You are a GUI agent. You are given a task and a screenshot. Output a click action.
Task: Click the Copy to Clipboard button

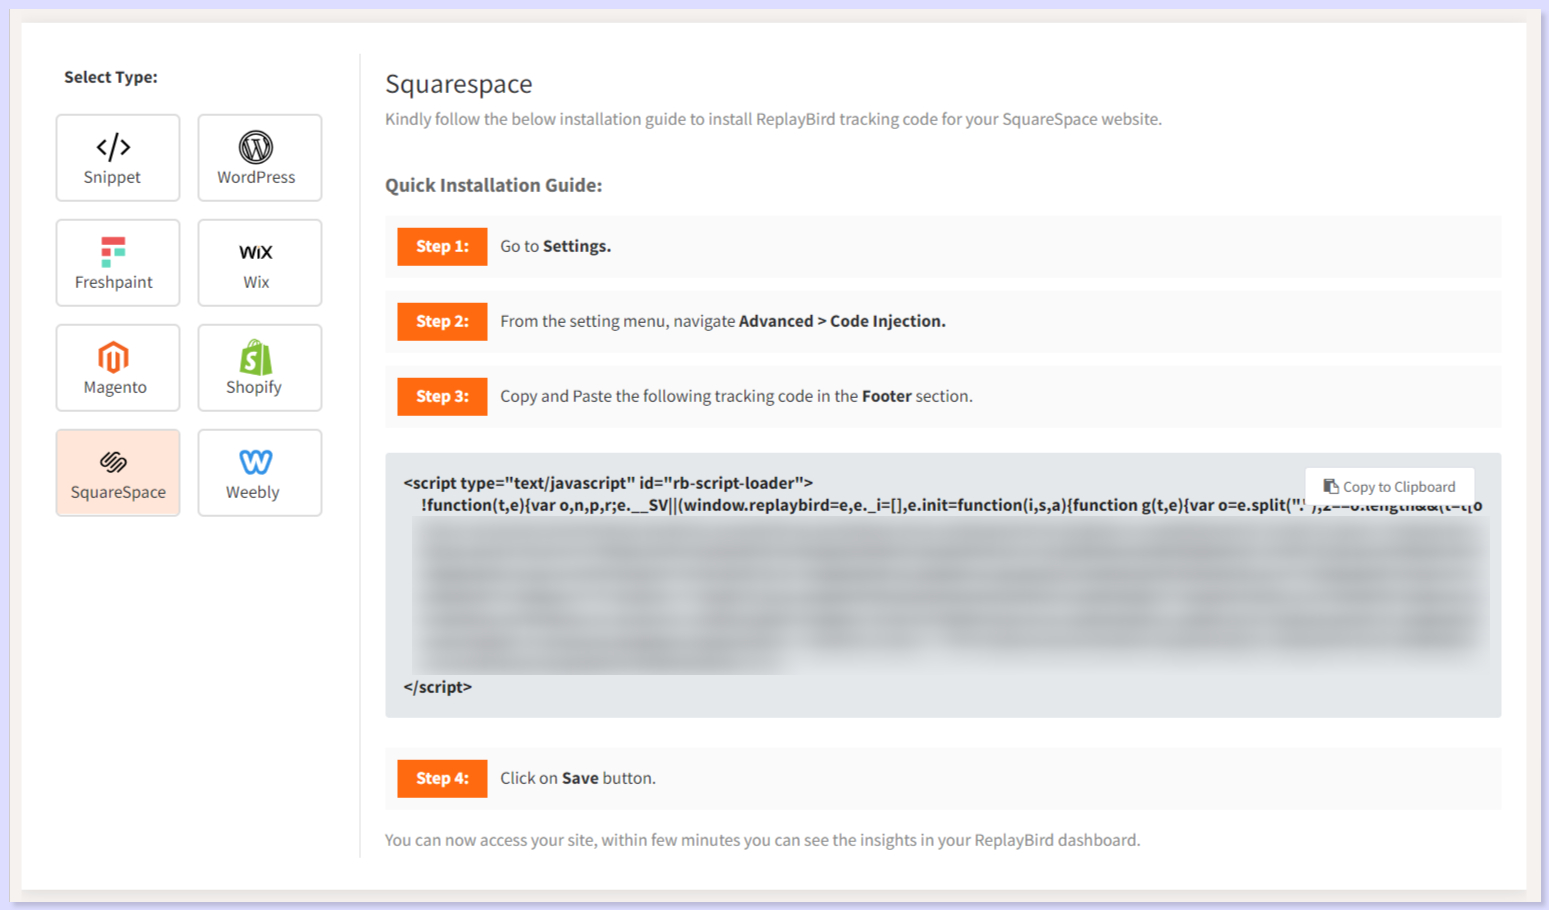click(1390, 486)
